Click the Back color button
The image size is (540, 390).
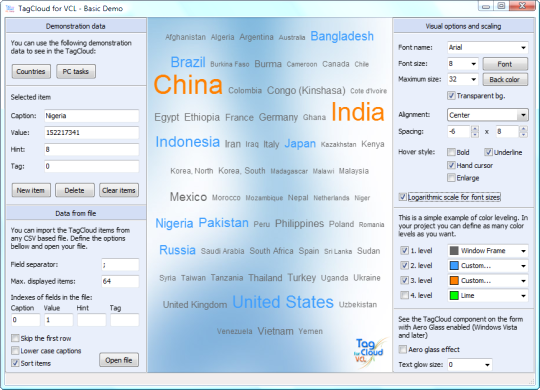505,80
